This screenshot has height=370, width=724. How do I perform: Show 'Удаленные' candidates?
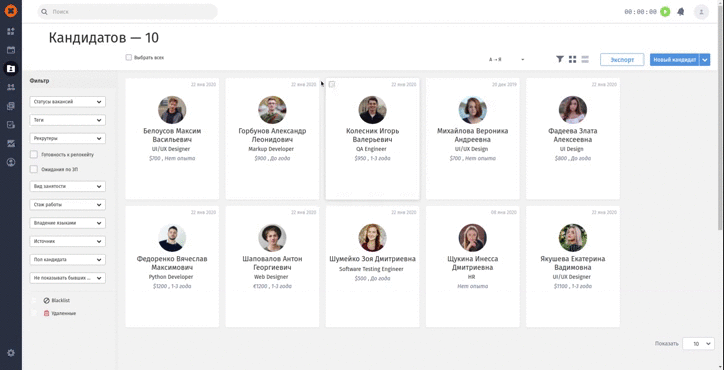[60, 313]
